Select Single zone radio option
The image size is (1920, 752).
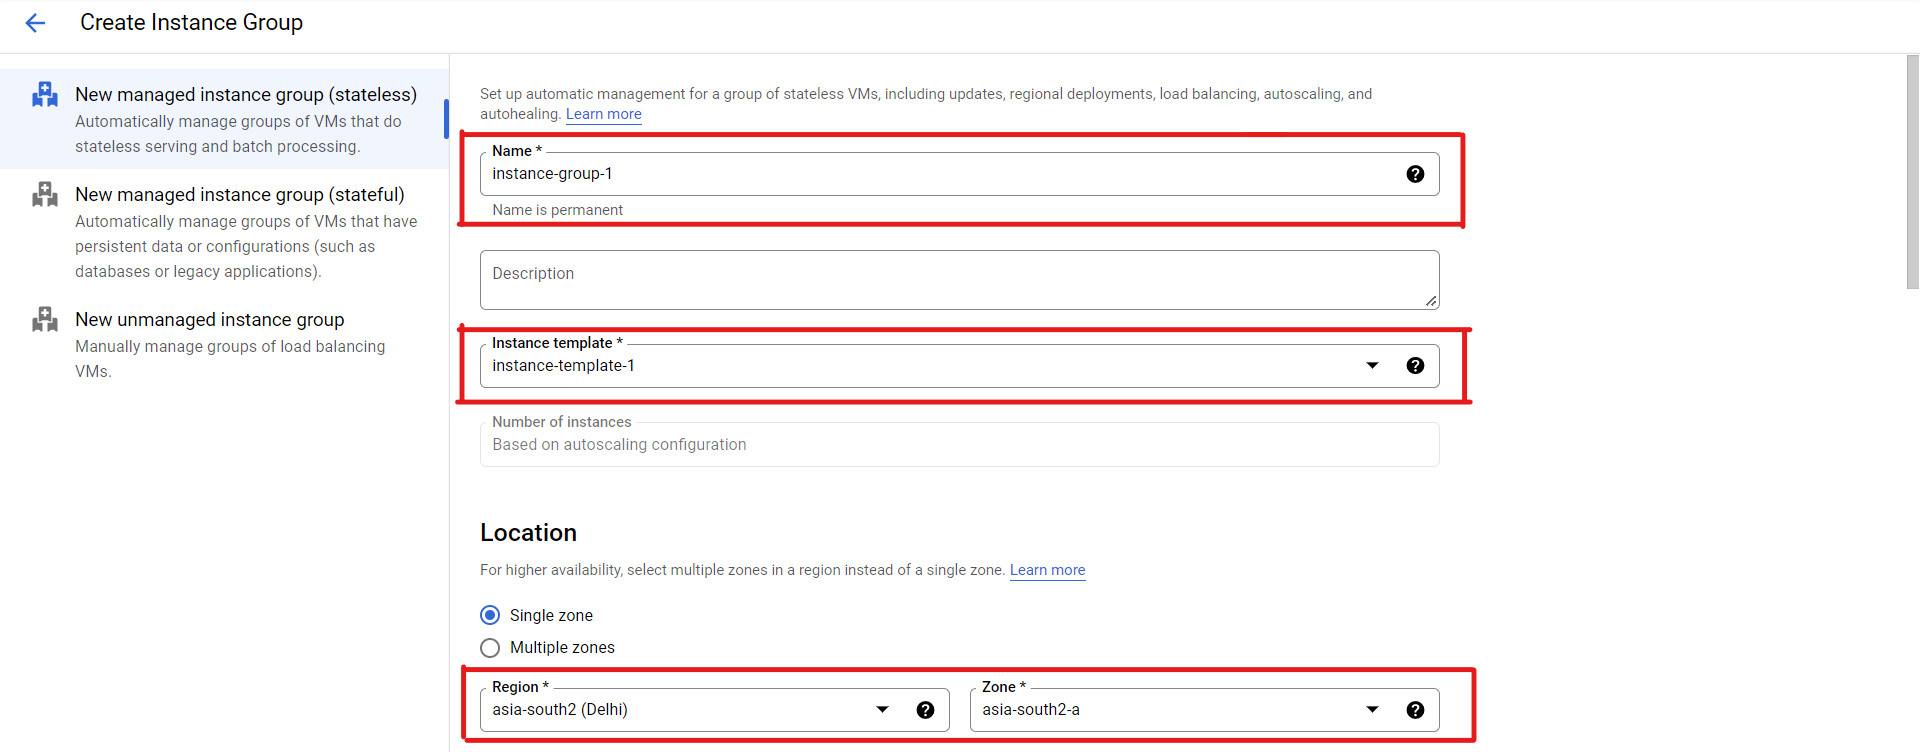click(490, 615)
